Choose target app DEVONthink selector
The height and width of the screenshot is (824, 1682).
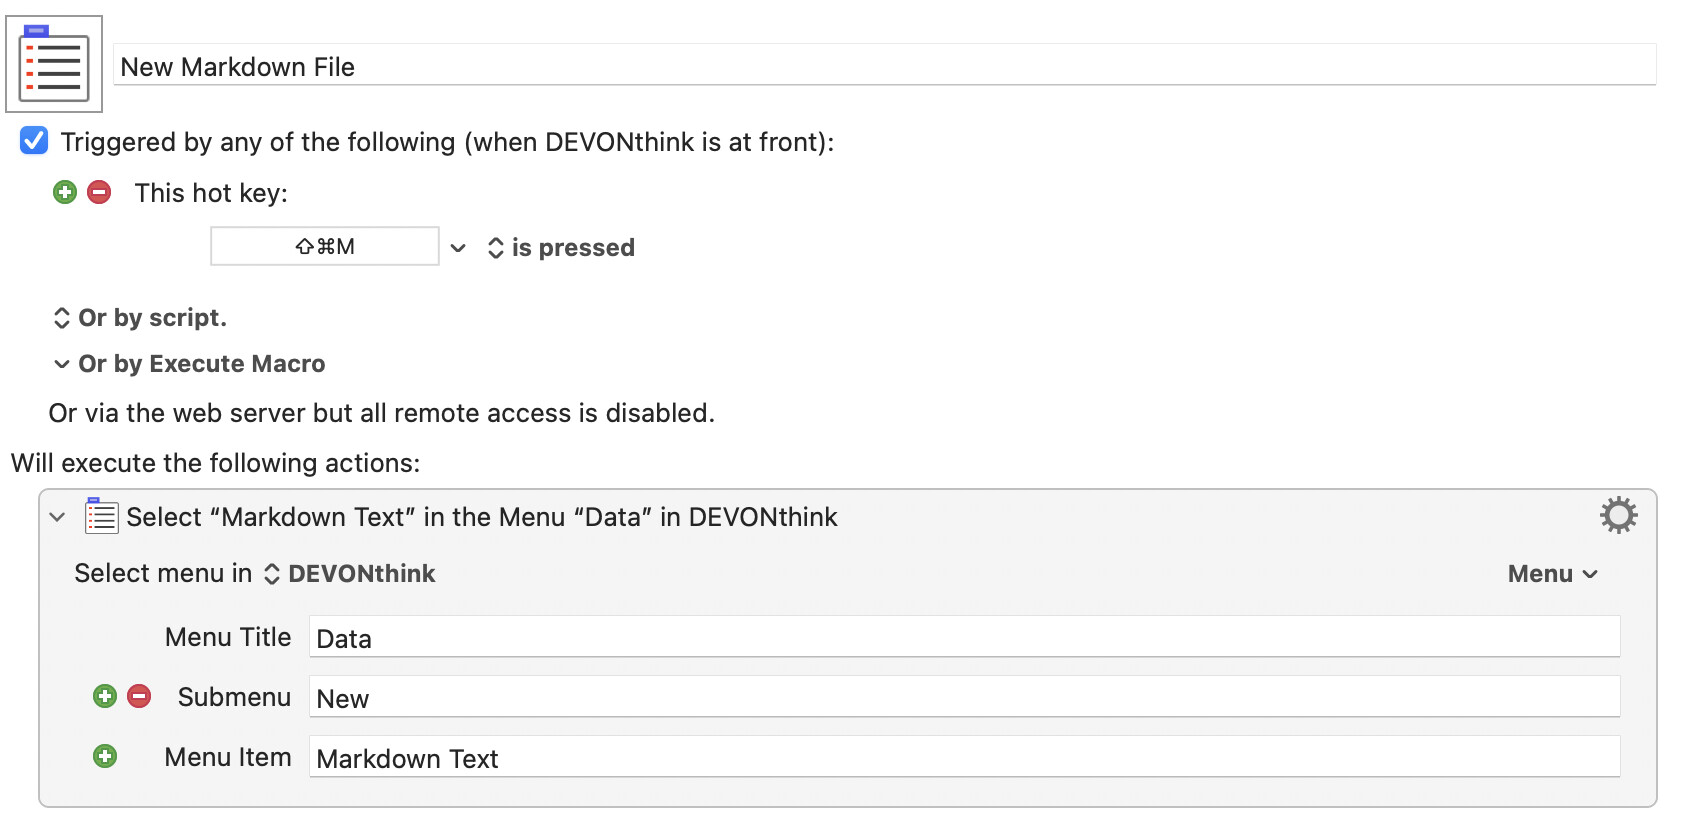coord(350,574)
